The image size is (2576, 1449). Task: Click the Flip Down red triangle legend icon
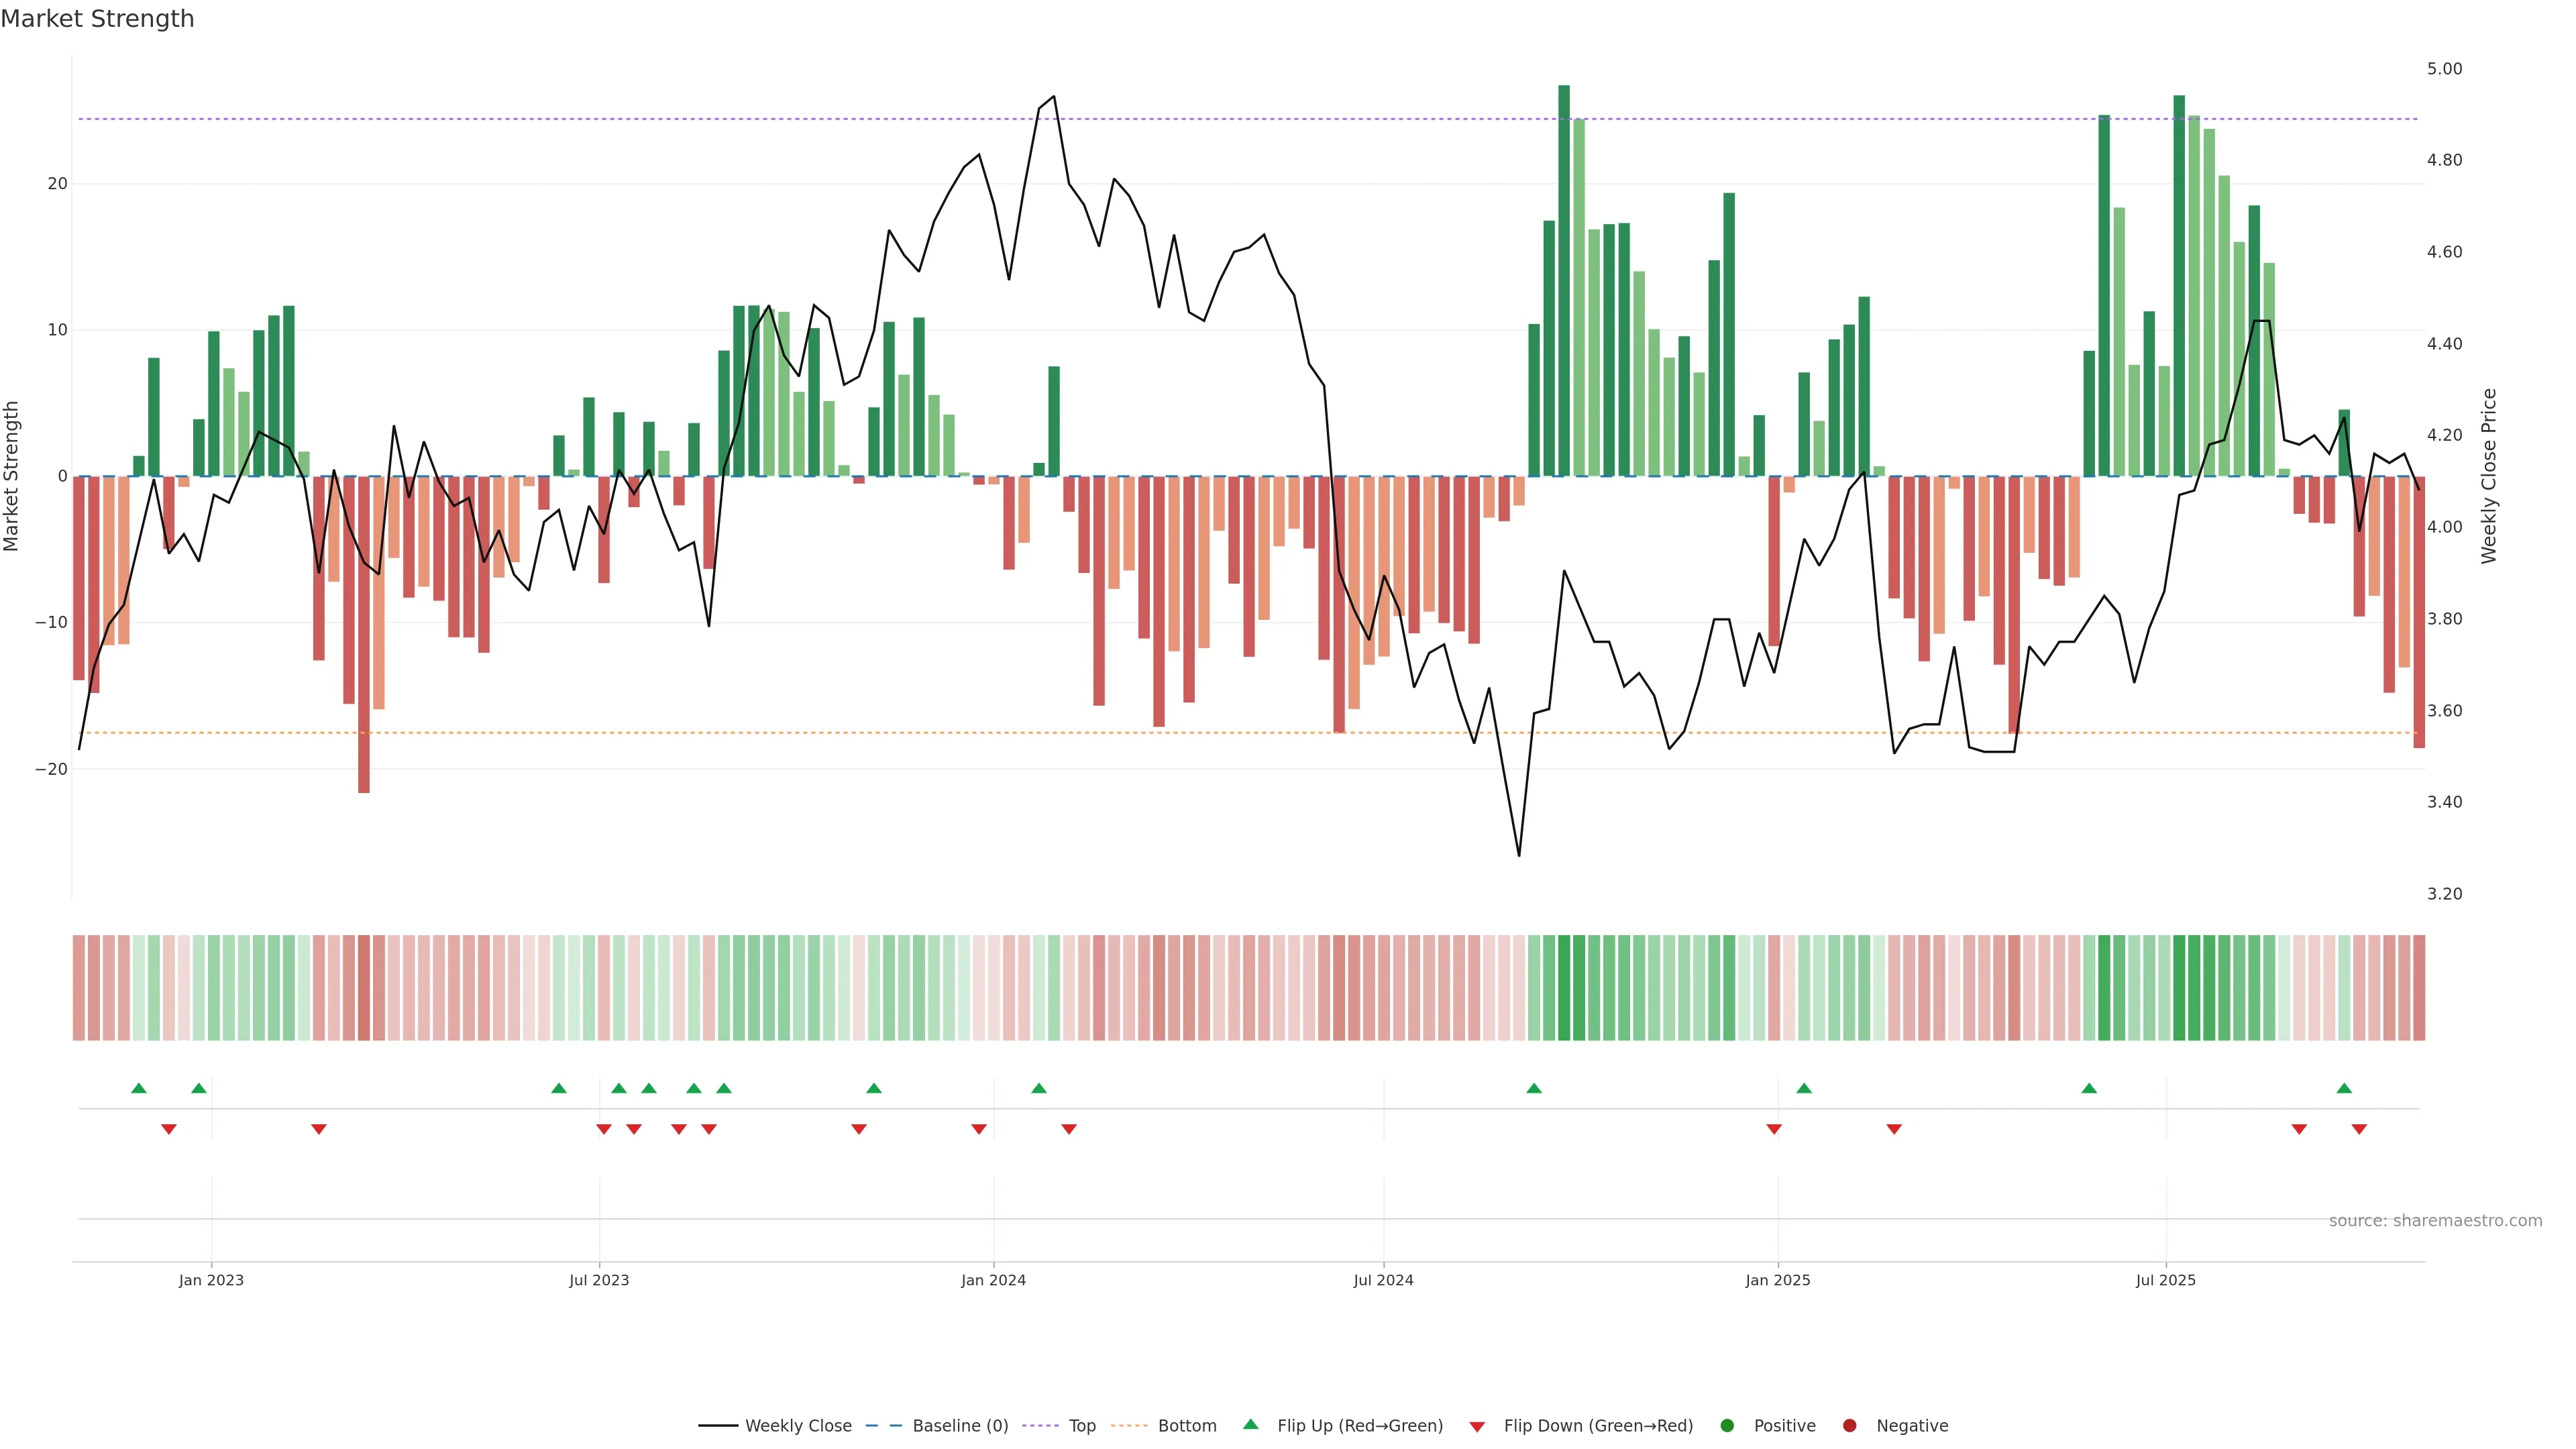pos(1477,1427)
